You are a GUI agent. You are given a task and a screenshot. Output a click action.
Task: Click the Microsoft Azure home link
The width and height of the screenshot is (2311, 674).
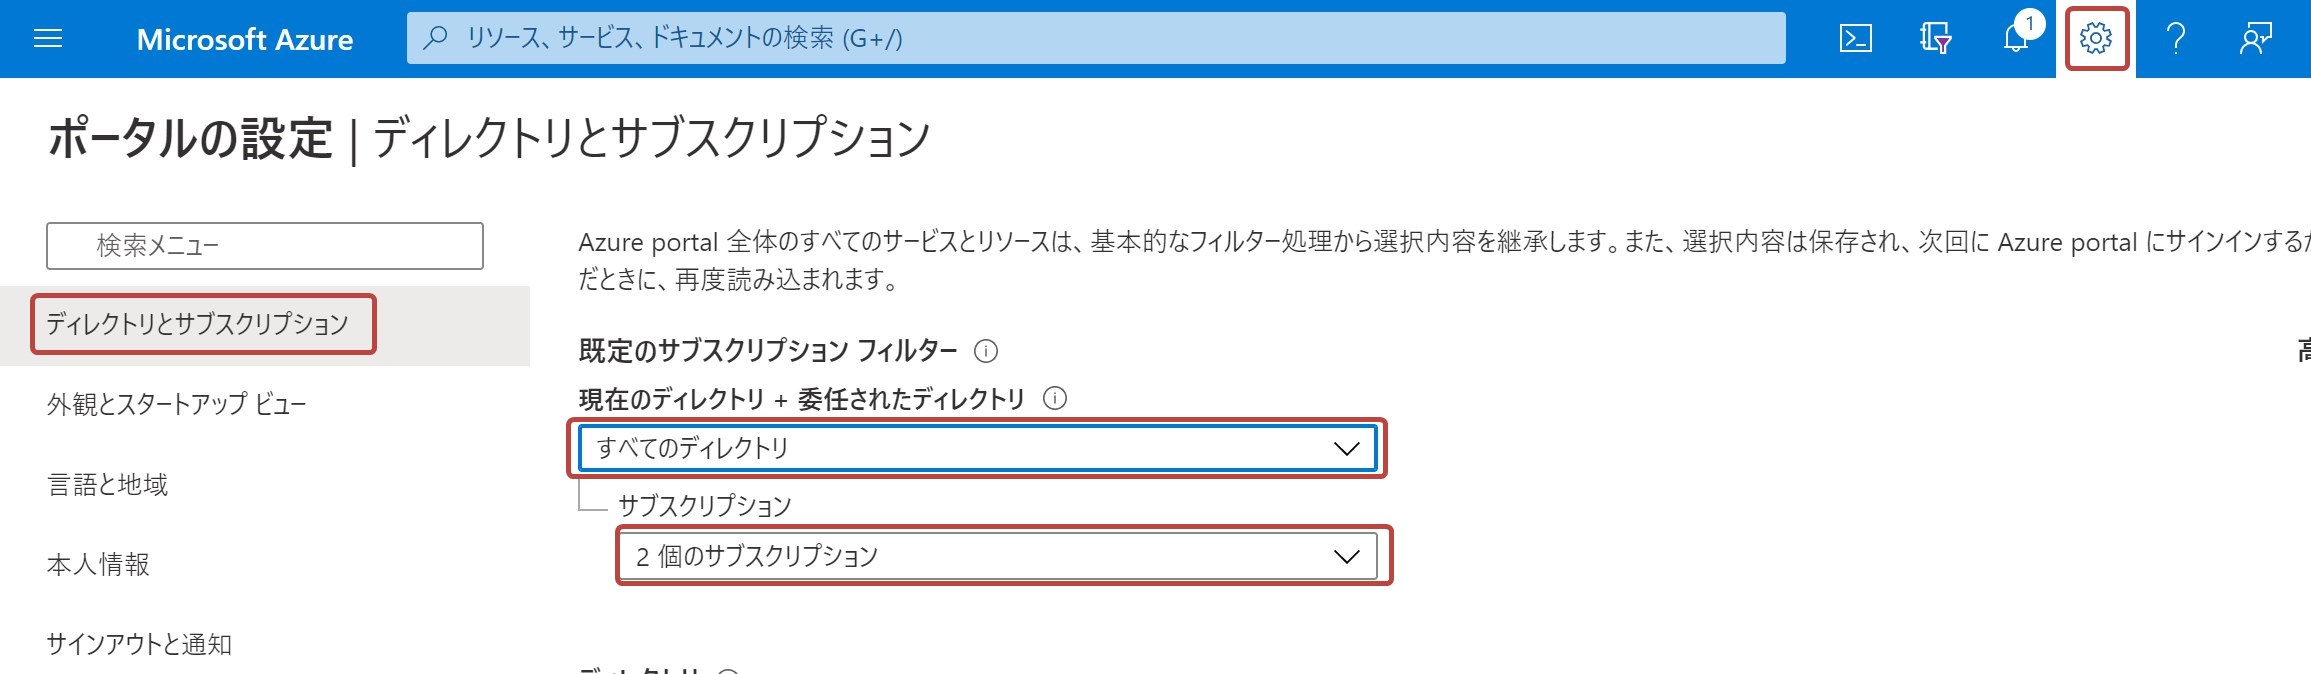pos(246,40)
